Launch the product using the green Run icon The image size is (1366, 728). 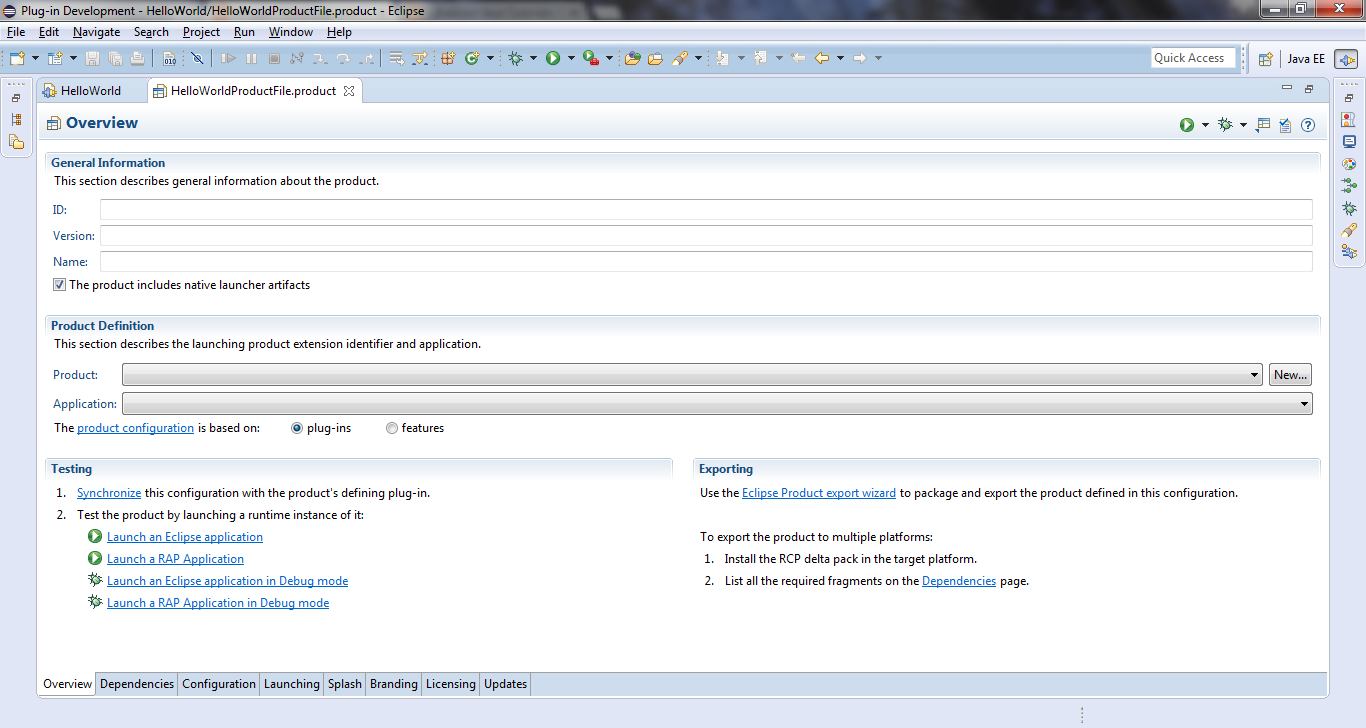click(1186, 124)
